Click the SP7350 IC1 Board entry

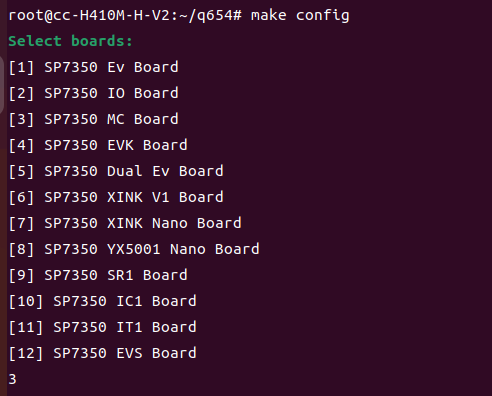pyautogui.click(x=103, y=301)
